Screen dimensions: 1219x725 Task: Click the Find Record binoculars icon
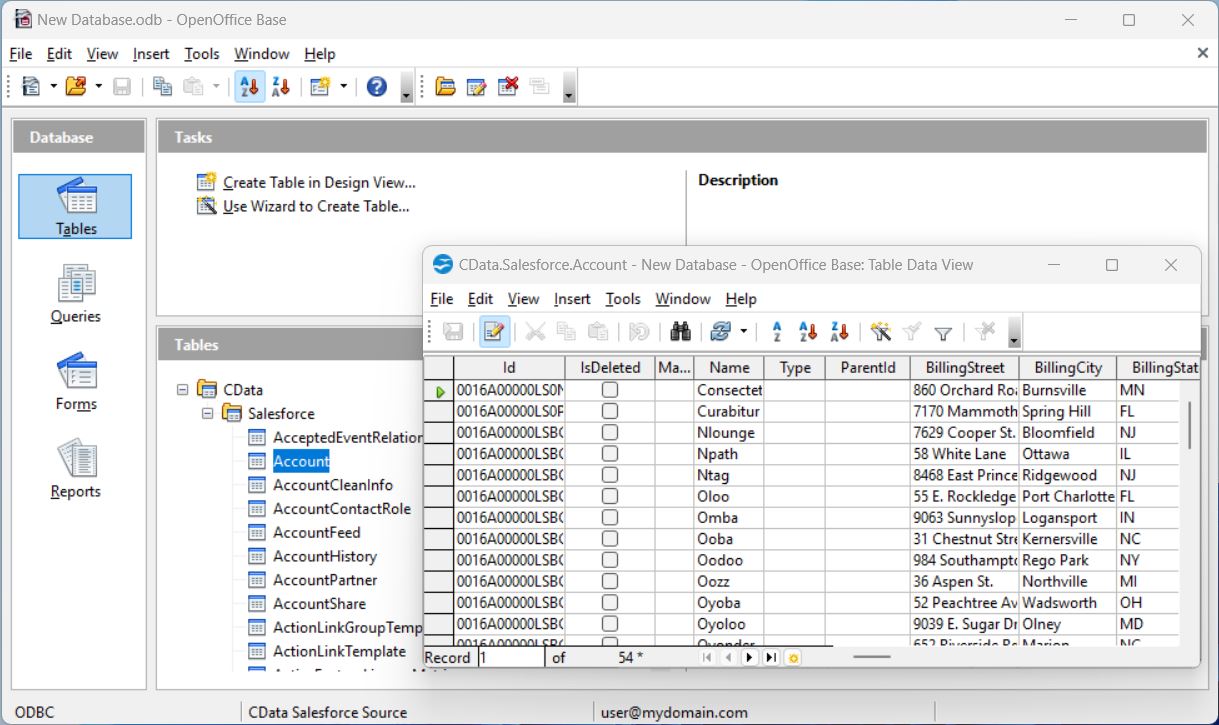pyautogui.click(x=681, y=332)
